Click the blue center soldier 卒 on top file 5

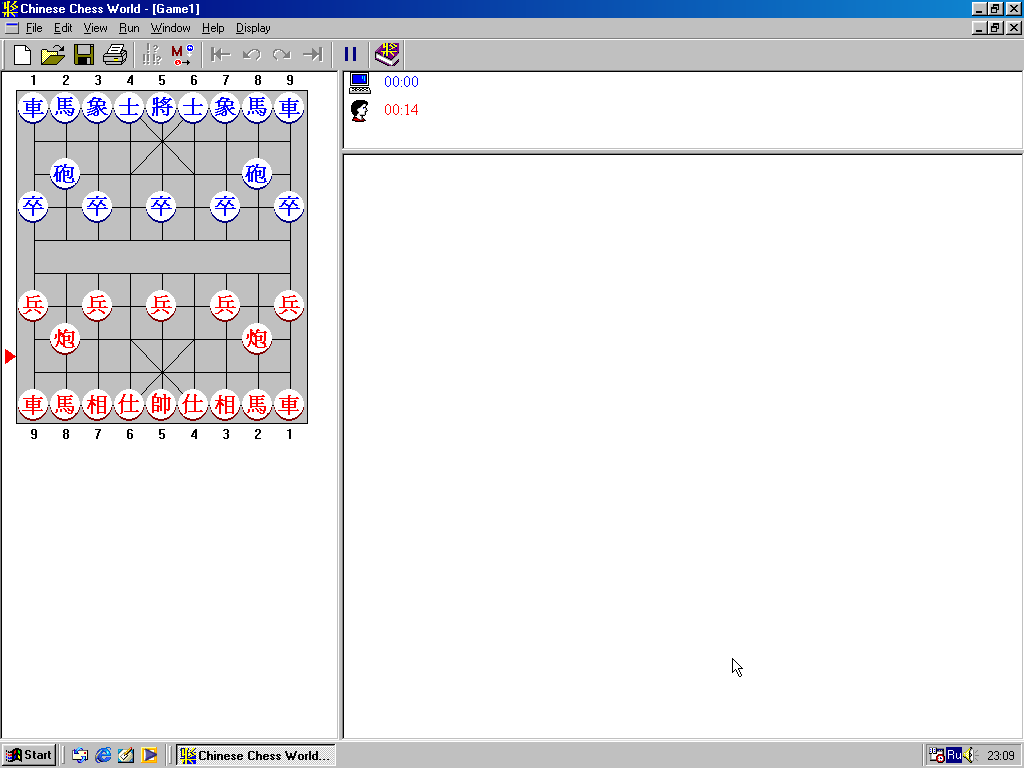[161, 206]
